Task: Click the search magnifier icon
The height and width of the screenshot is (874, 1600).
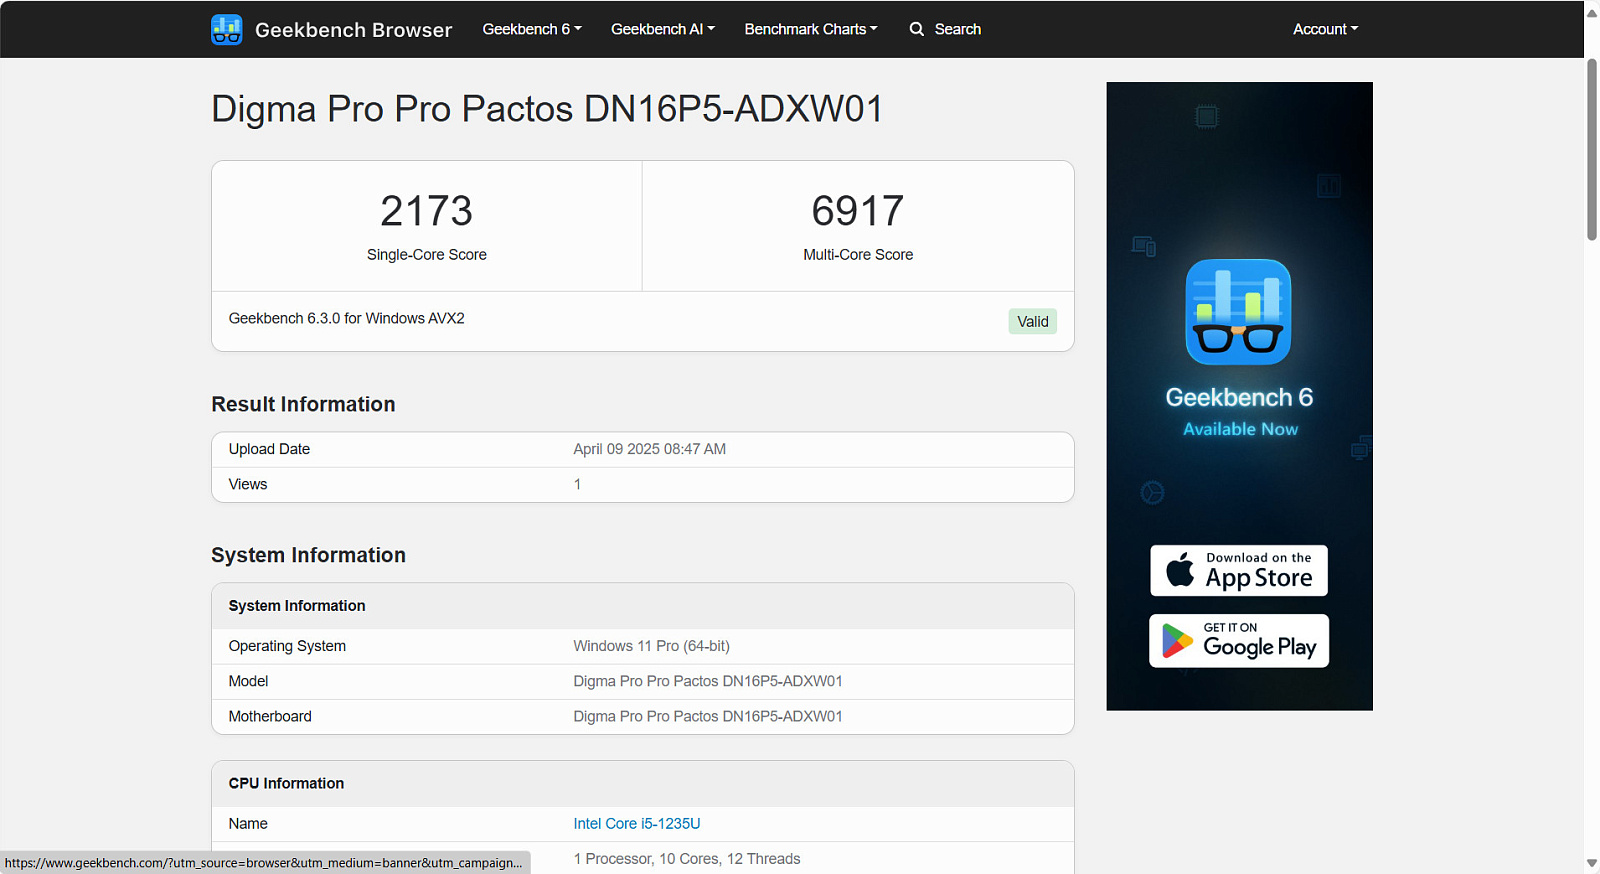Action: [916, 29]
